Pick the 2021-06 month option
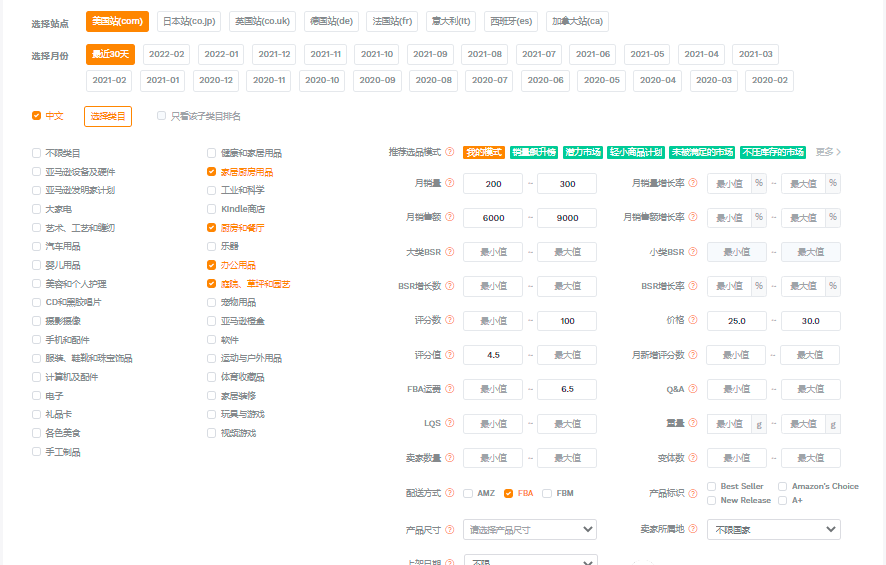886x565 pixels. [593, 54]
